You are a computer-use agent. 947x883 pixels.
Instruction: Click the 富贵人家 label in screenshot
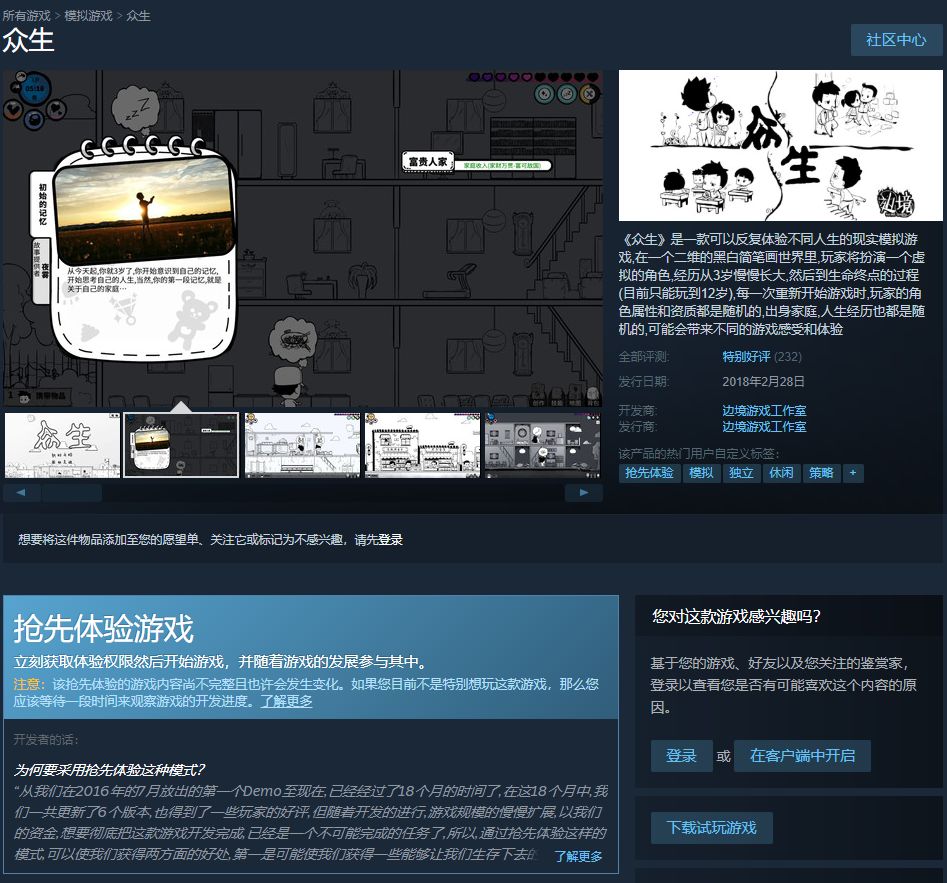click(x=428, y=162)
